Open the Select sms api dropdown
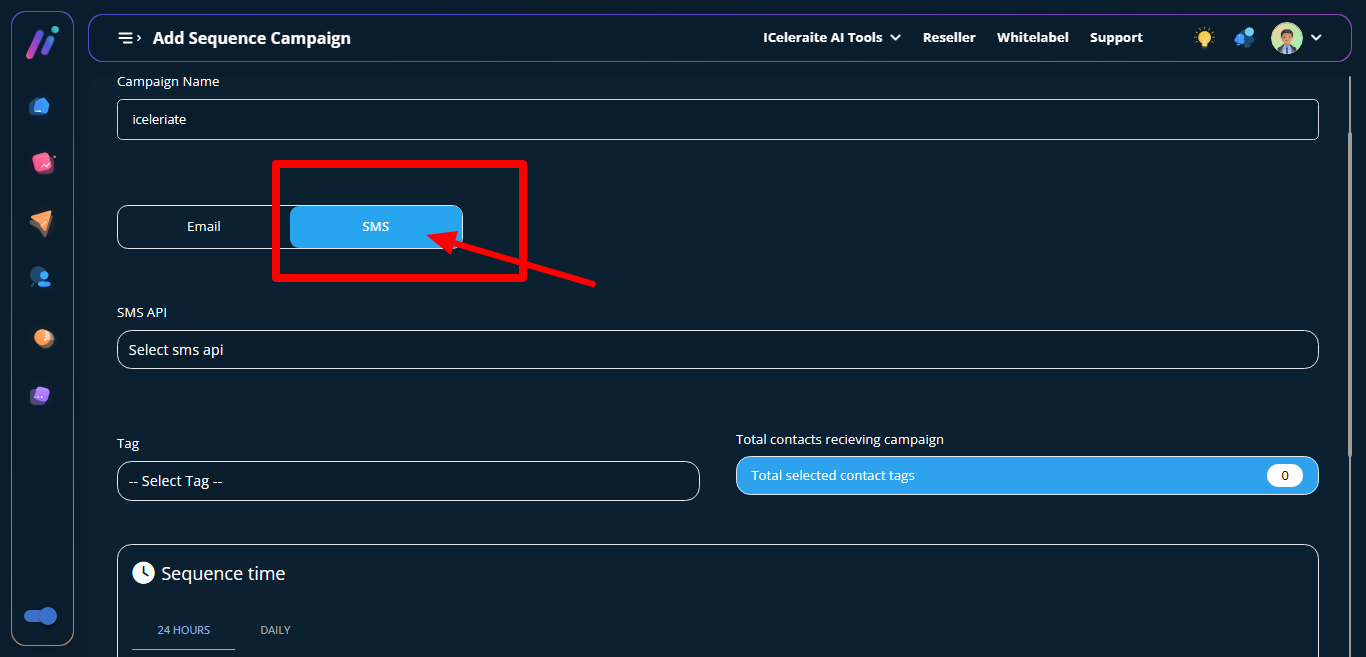This screenshot has height=657, width=1366. [x=717, y=350]
